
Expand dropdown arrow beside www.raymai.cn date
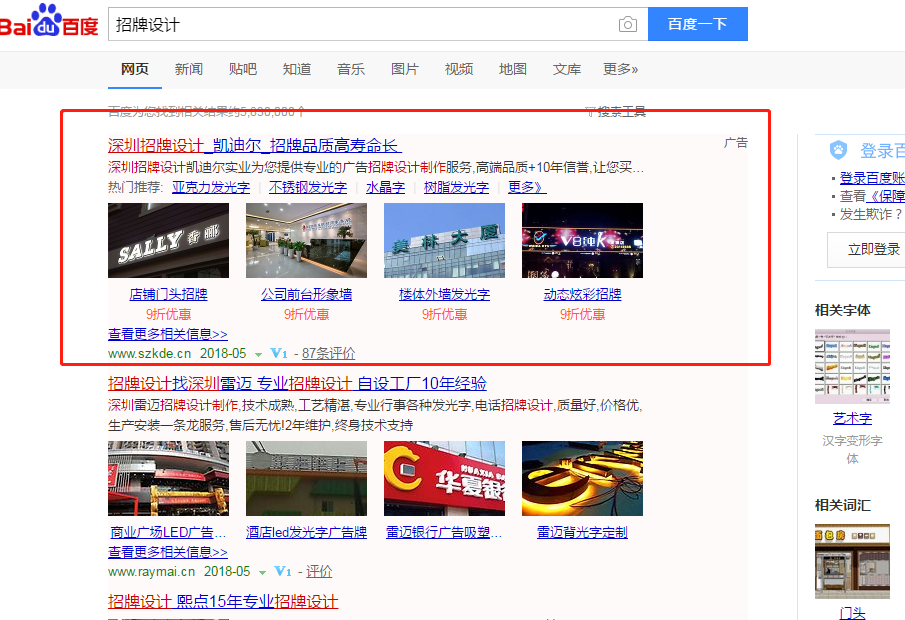pyautogui.click(x=263, y=573)
